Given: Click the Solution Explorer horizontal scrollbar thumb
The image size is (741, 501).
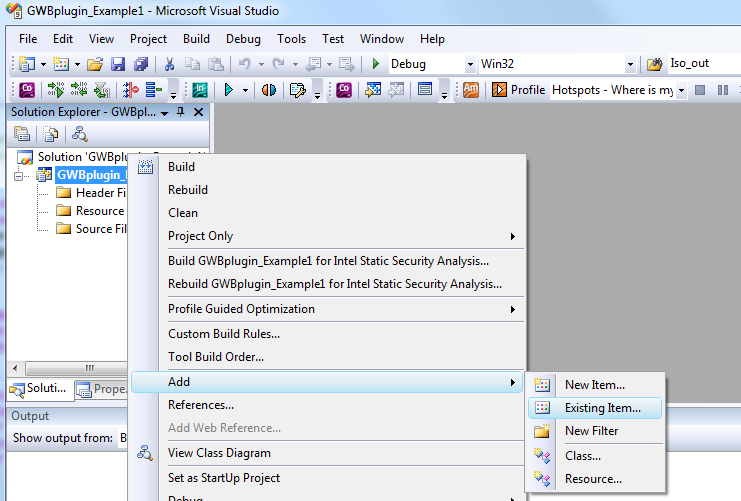Looking at the screenshot, I should [77, 368].
